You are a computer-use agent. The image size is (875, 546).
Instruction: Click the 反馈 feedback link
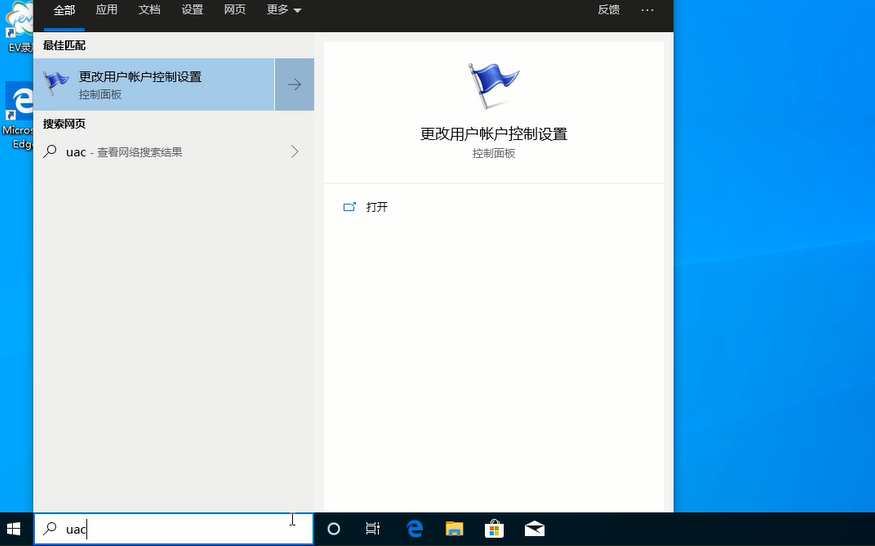608,10
